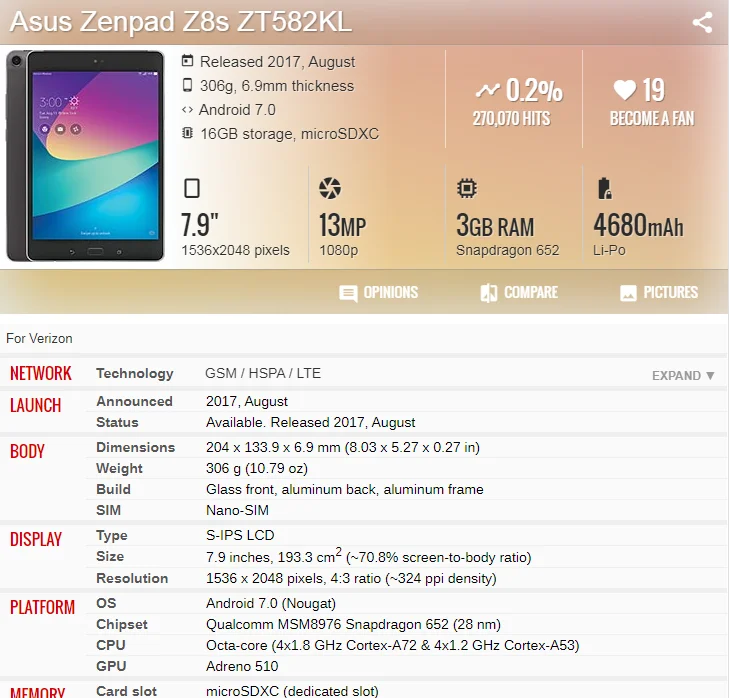Click the Pictures image icon
The height and width of the screenshot is (698, 729).
point(628,293)
